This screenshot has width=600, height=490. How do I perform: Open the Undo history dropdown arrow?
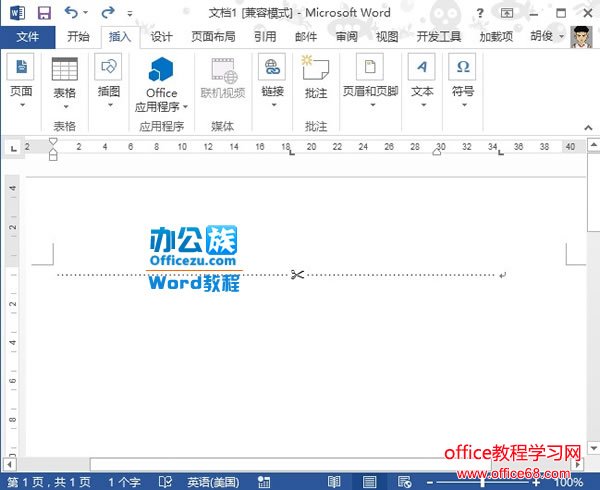coord(85,13)
